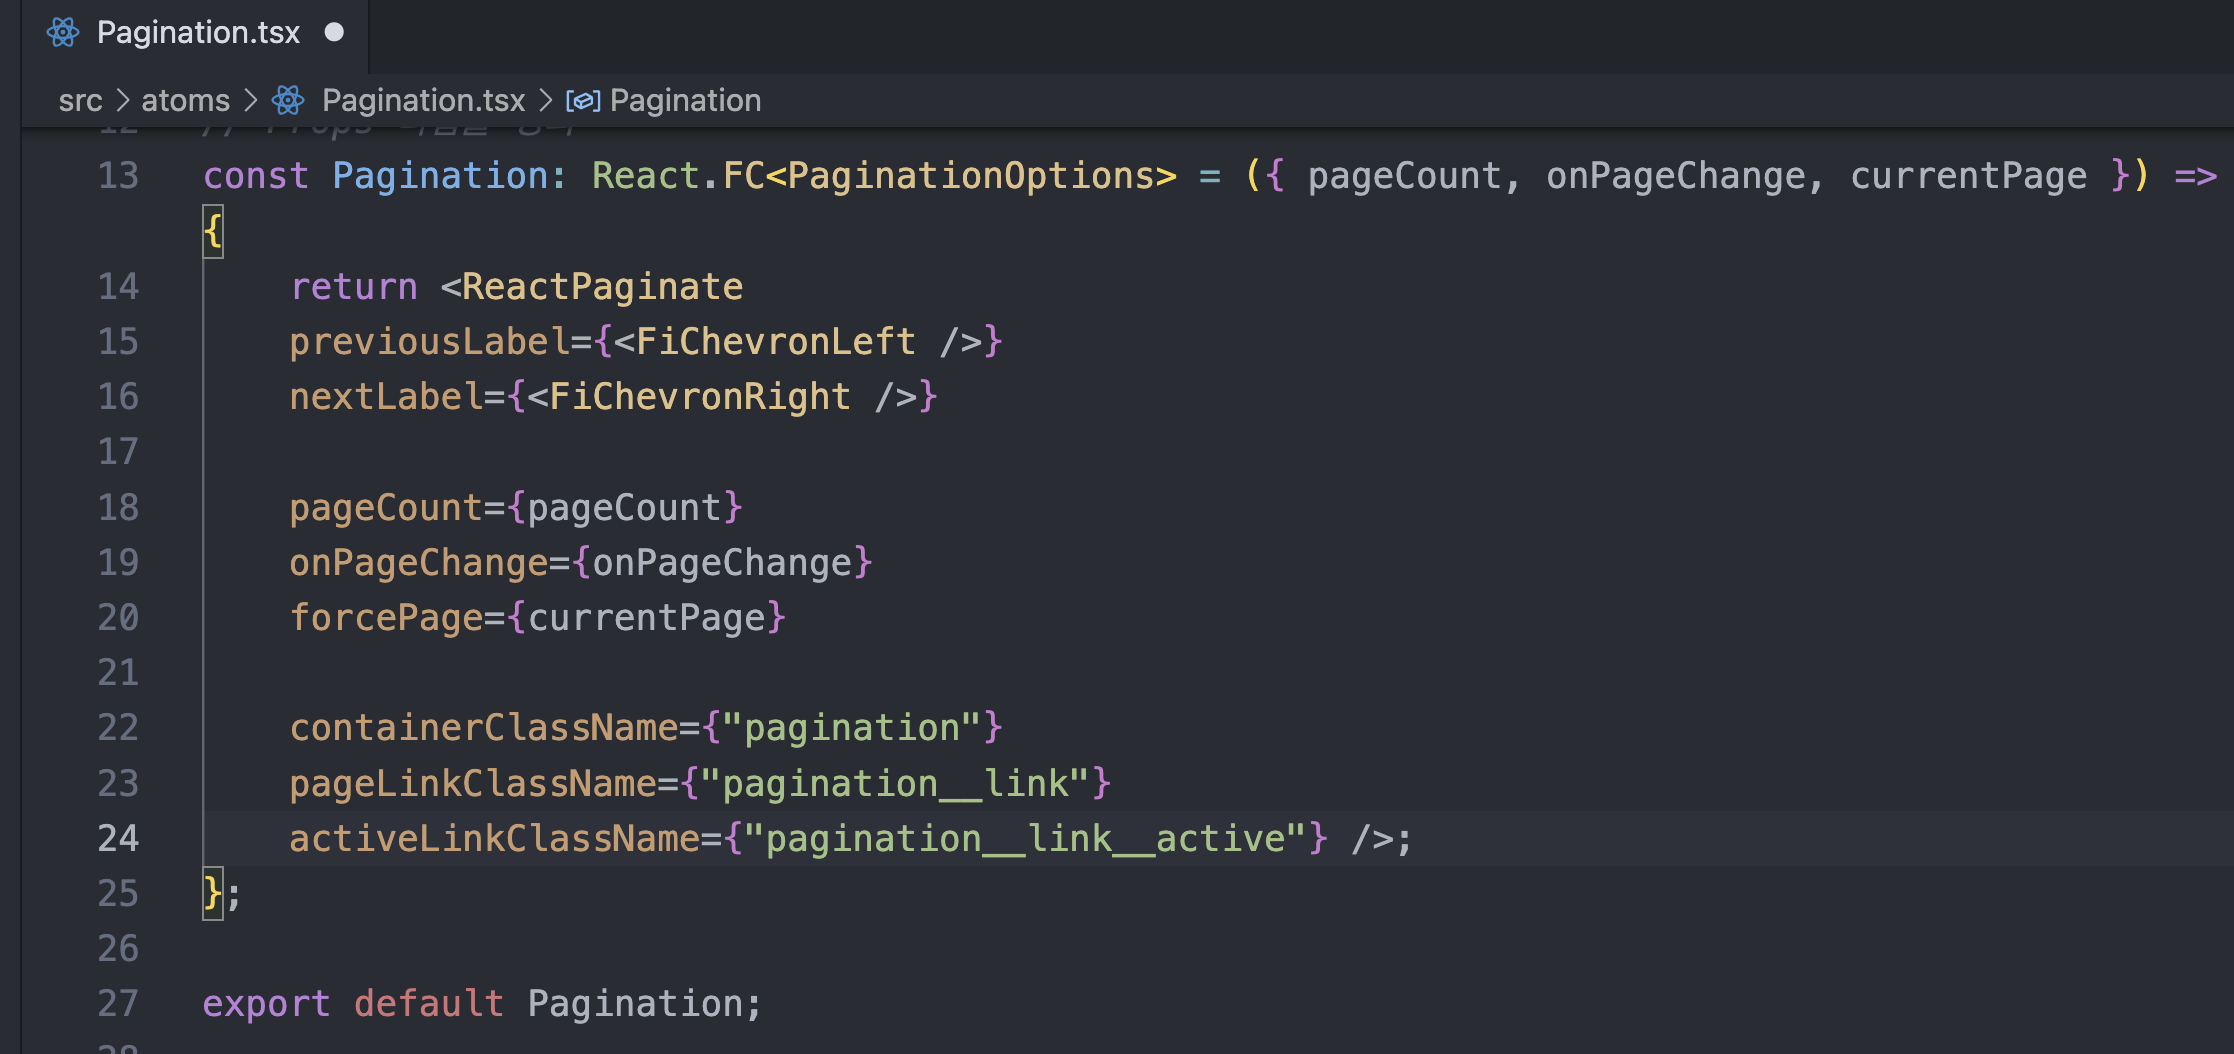Click the chevron after src in the breadcrumb
Image resolution: width=2234 pixels, height=1054 pixels.
122,101
